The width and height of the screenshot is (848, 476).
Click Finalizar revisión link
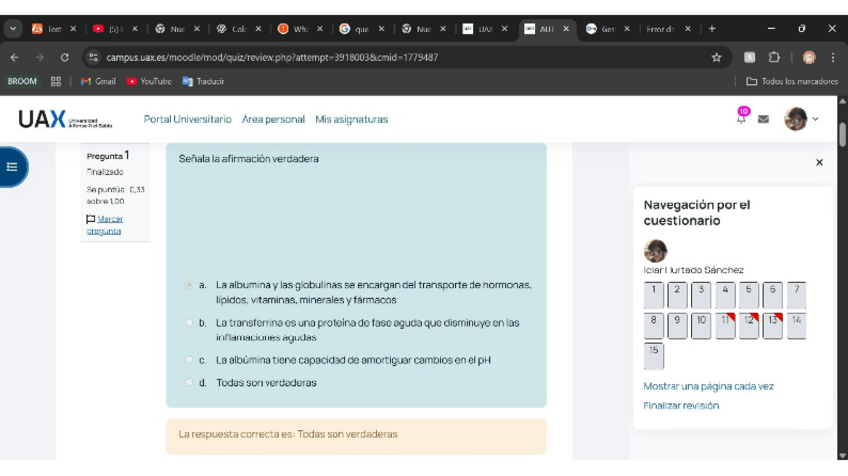[x=680, y=405]
